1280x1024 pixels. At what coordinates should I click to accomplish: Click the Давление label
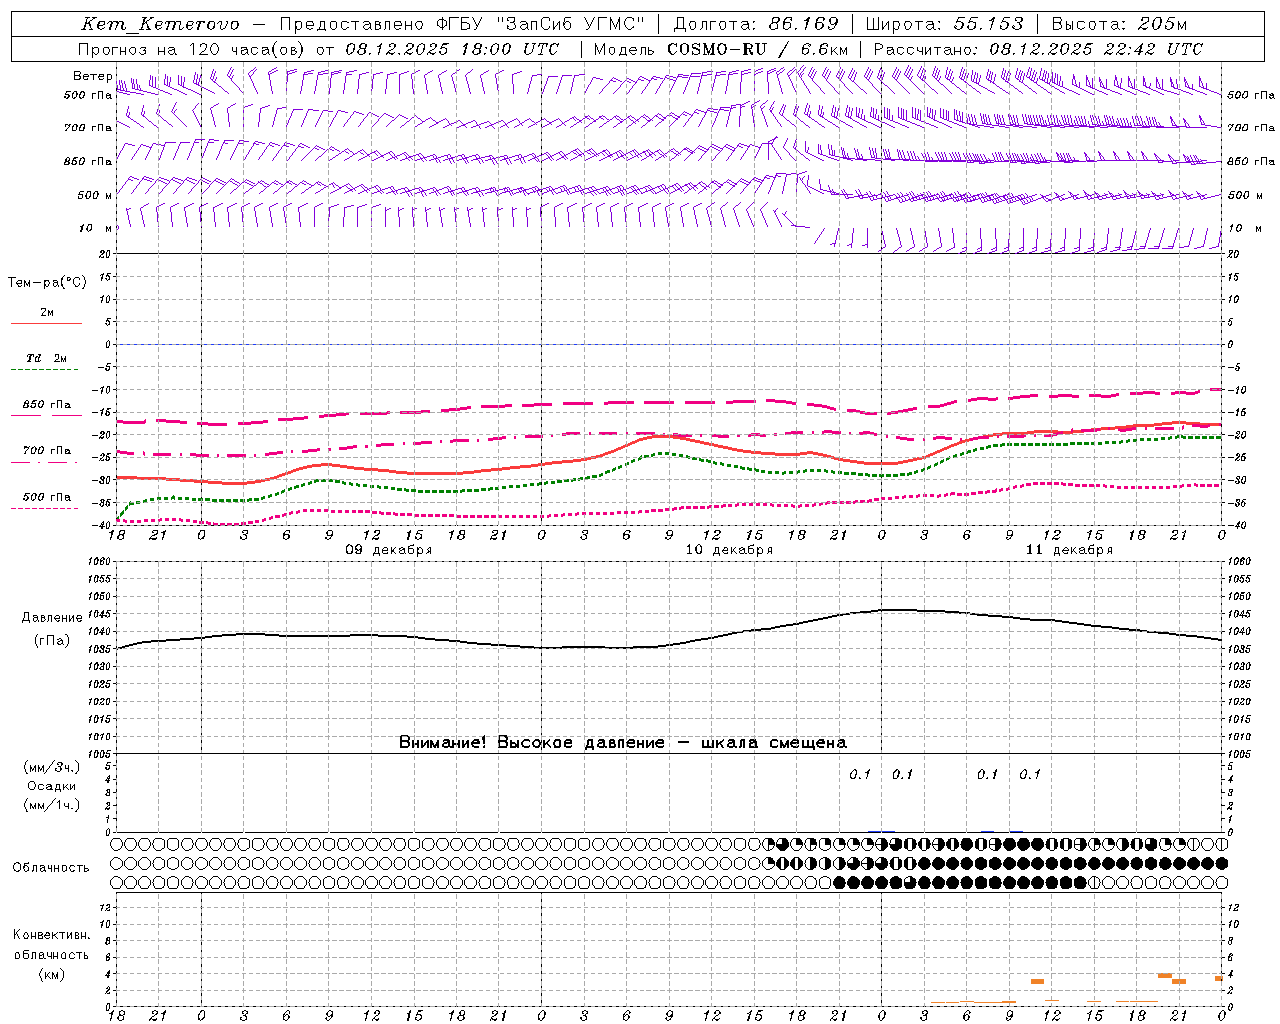[x=52, y=618]
